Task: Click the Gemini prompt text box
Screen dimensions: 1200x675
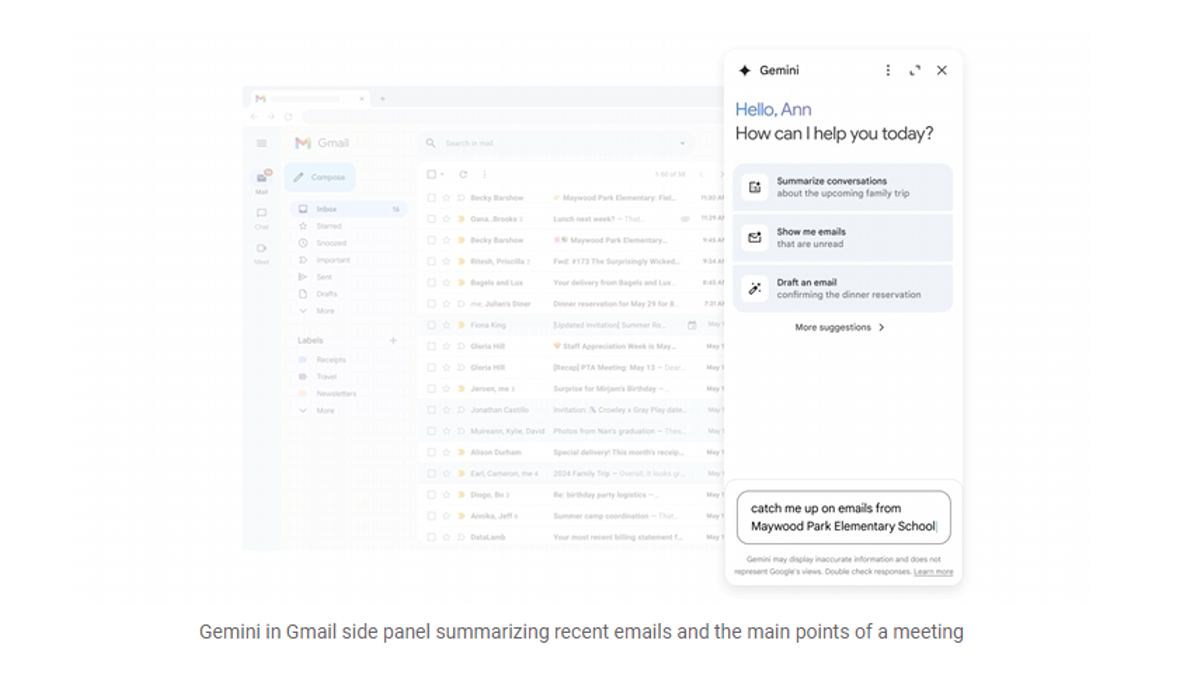Action: pos(843,517)
